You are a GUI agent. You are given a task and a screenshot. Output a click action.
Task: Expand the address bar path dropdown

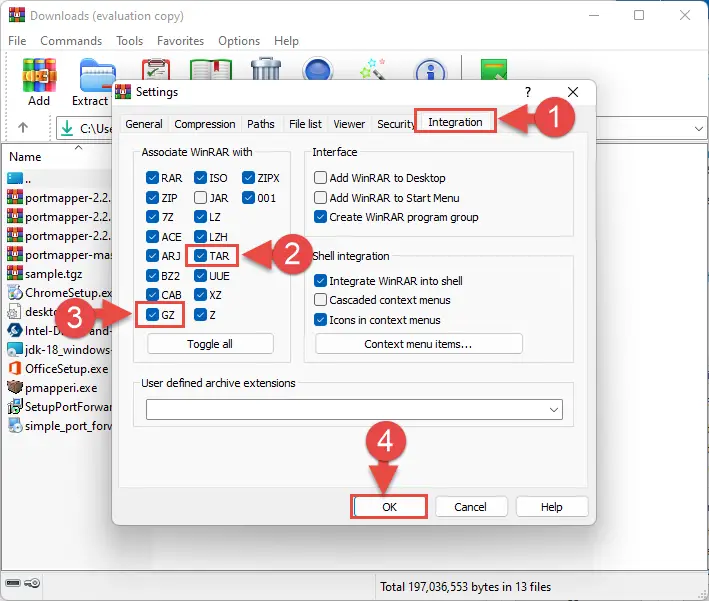(699, 128)
